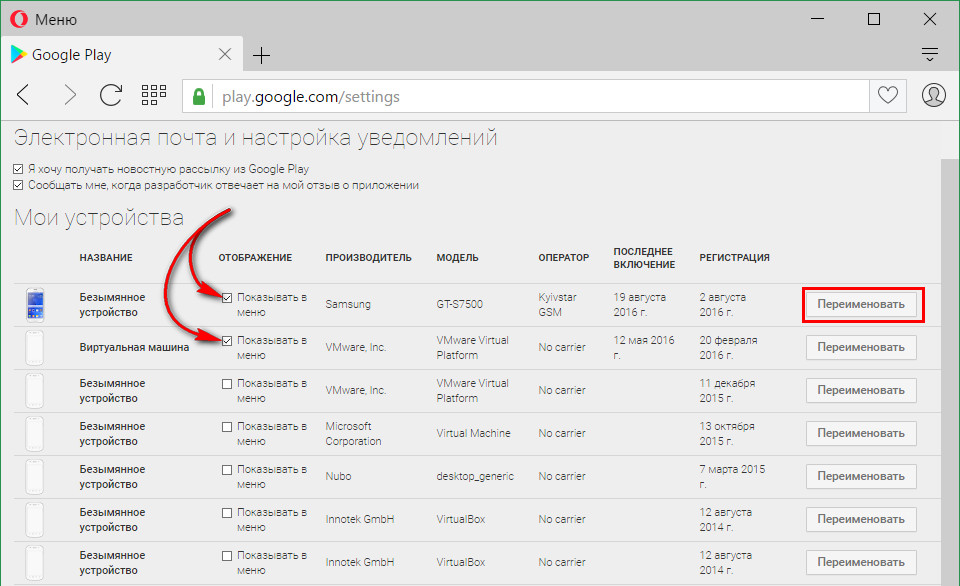Image resolution: width=960 pixels, height=586 pixels.
Task: Click the ПРОИЗВОДИТЕЛЬ column header
Action: pos(369,258)
